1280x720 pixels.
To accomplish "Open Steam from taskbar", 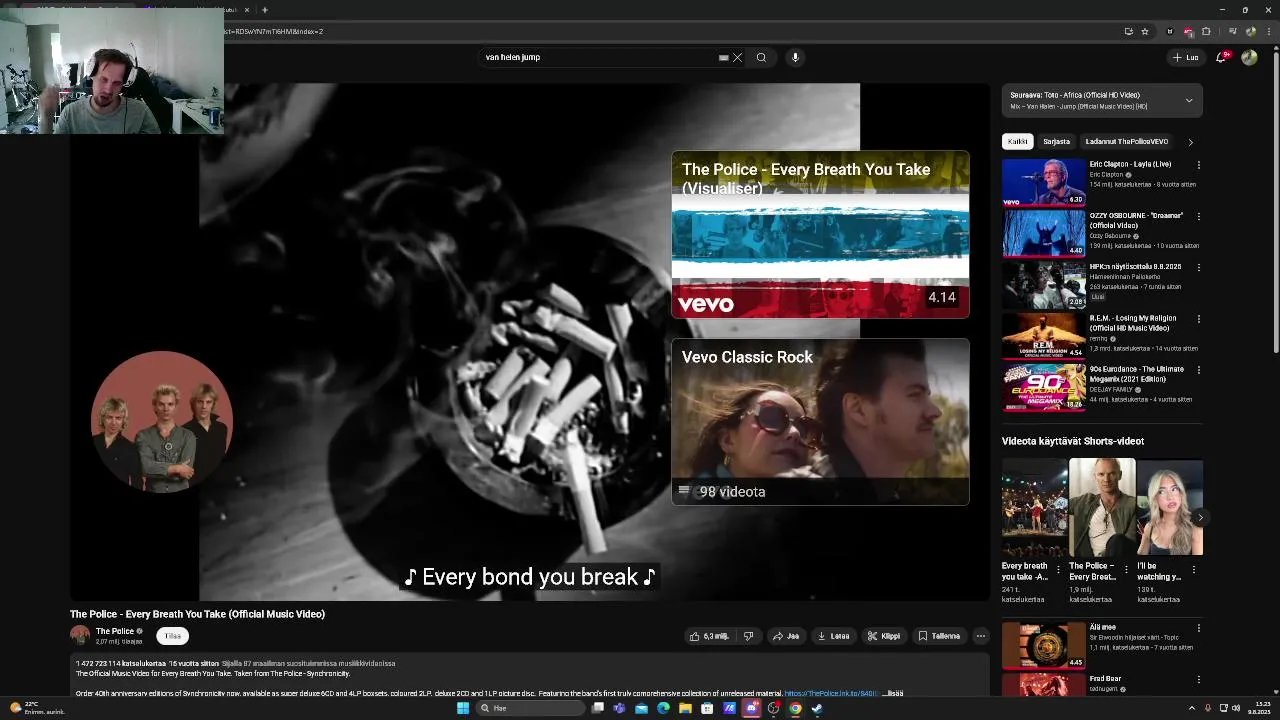I will coord(817,708).
